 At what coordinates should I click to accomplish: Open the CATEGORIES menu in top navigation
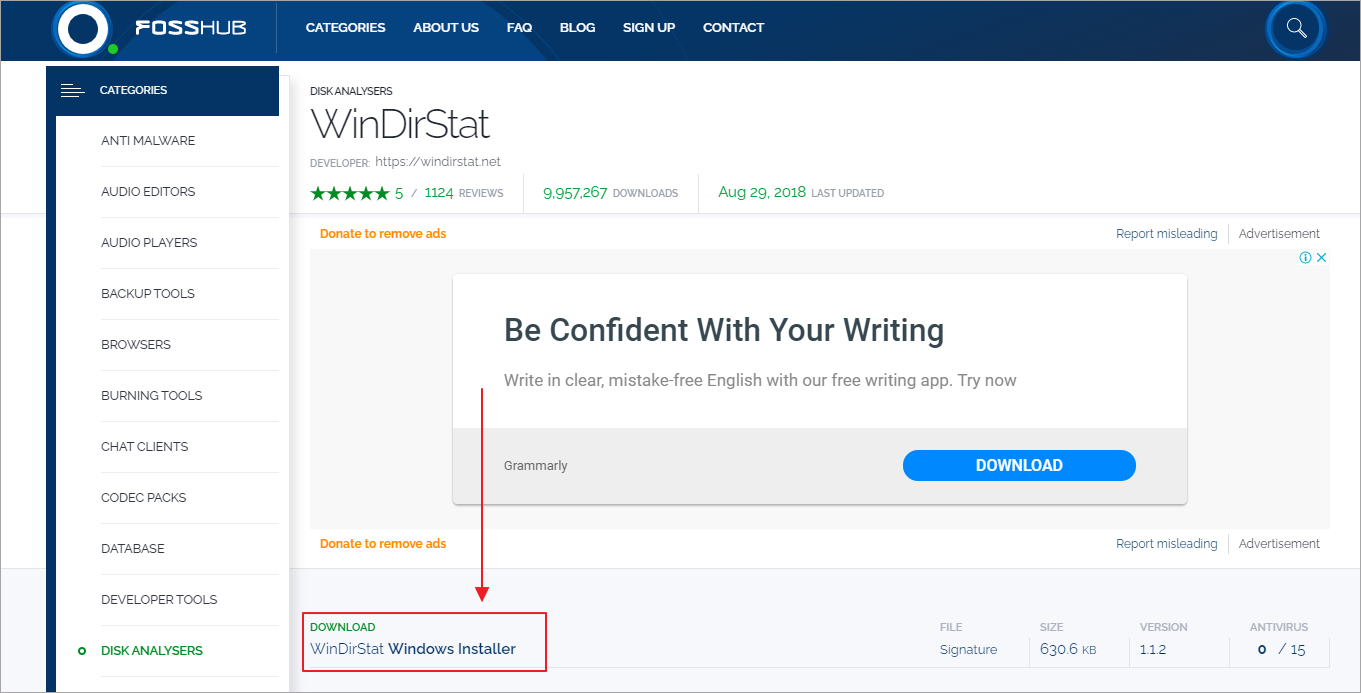point(345,28)
